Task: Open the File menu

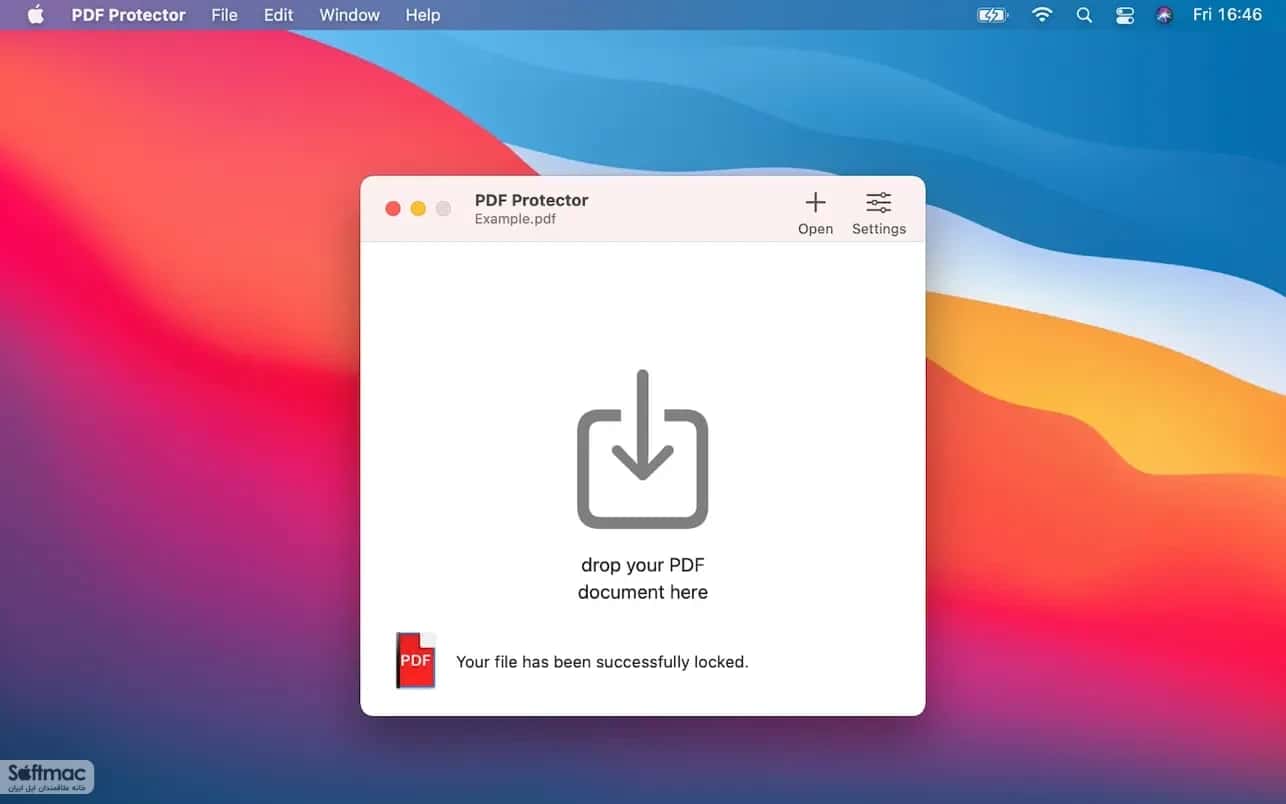Action: pyautogui.click(x=225, y=15)
